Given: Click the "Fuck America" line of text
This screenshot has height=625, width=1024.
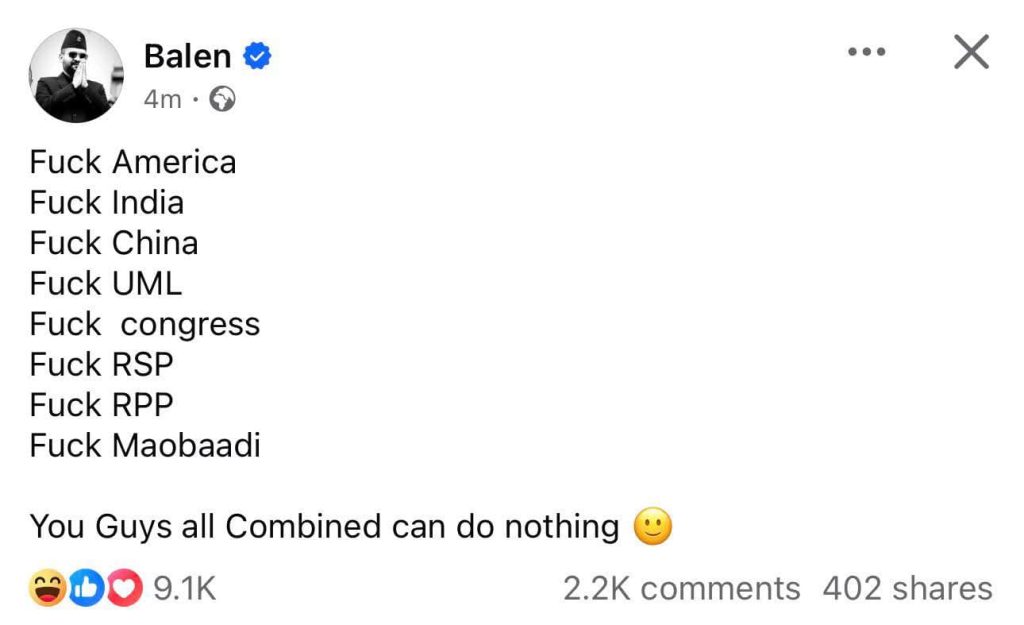Looking at the screenshot, I should pos(133,162).
